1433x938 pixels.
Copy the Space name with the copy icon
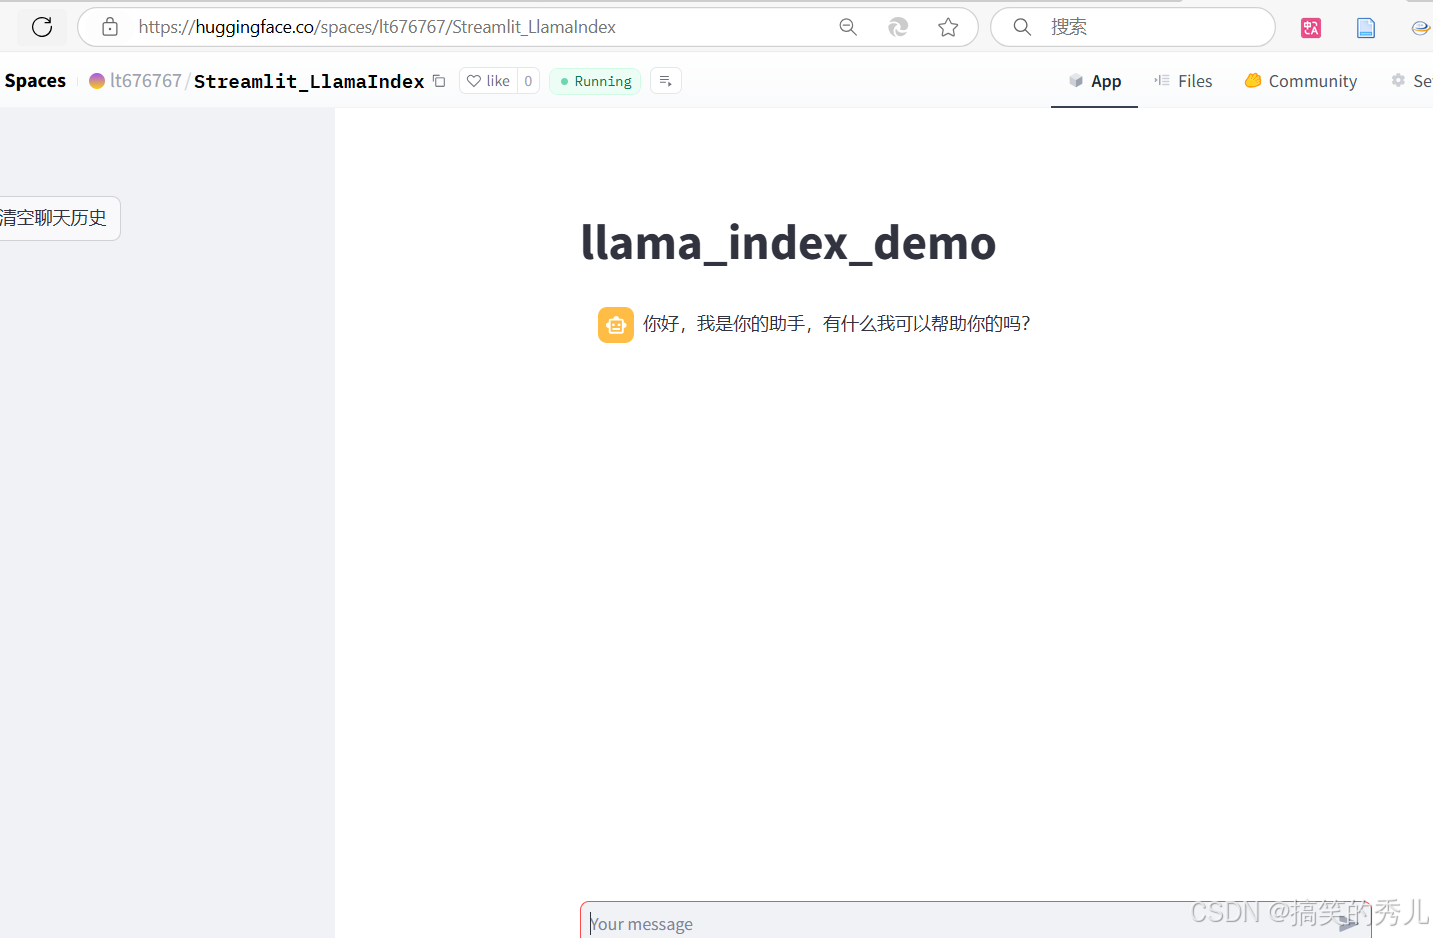(439, 81)
